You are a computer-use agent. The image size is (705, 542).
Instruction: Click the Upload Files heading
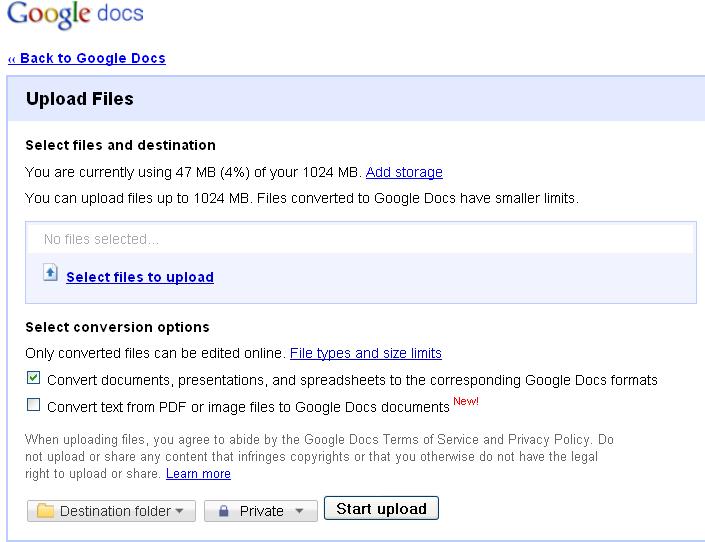point(80,99)
